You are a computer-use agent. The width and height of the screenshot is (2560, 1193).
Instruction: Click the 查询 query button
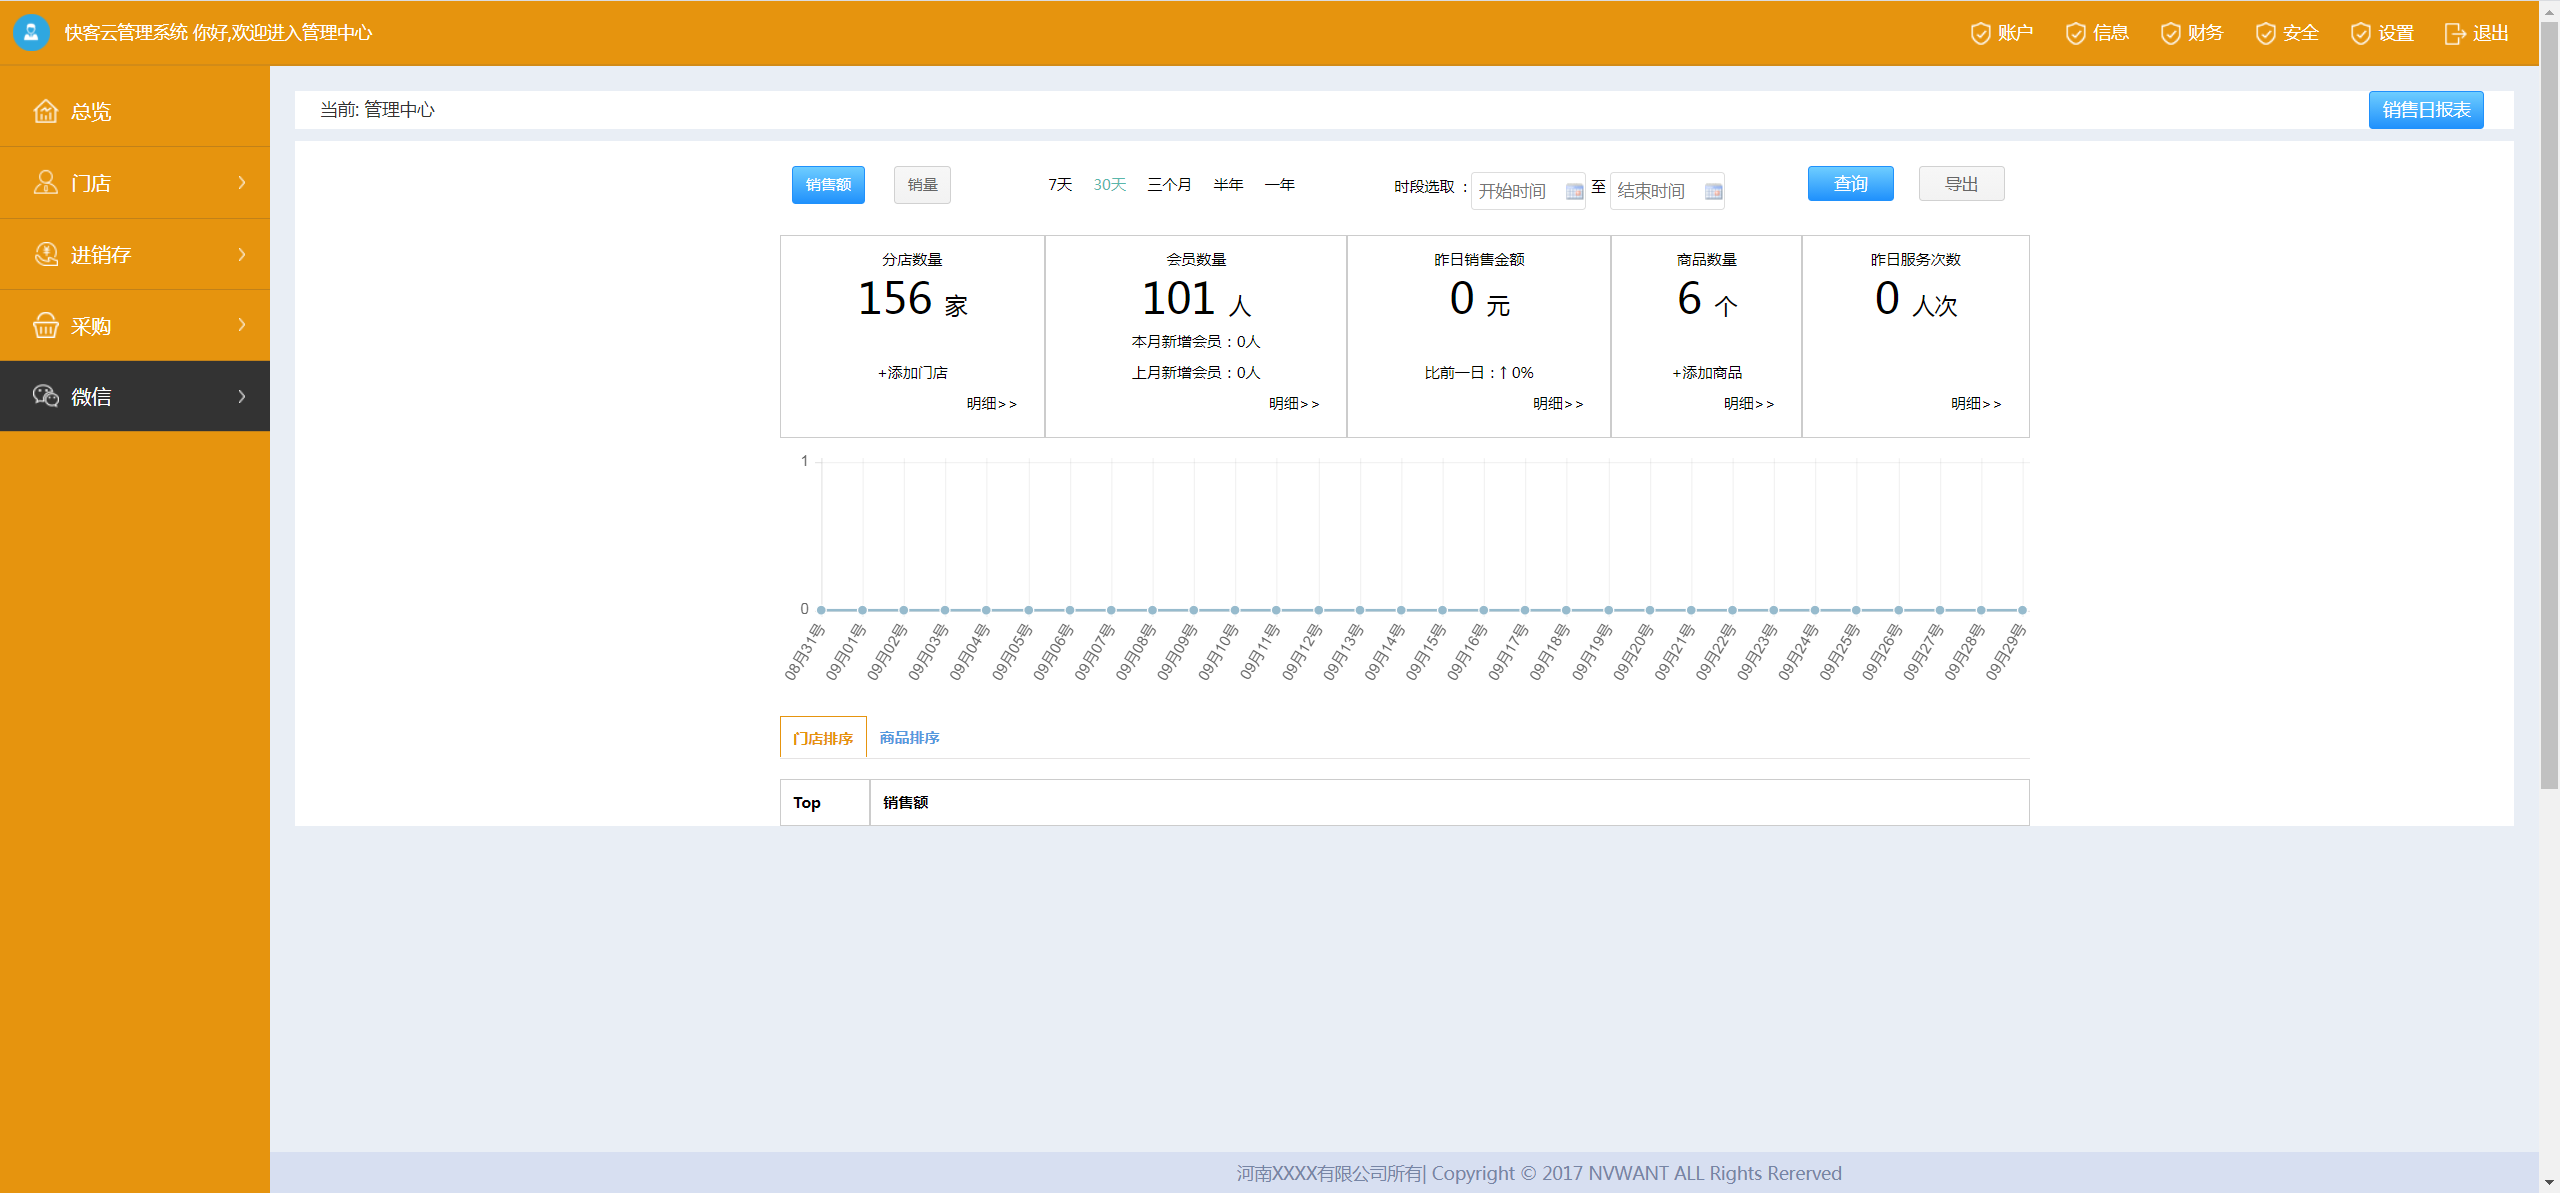click(1851, 184)
